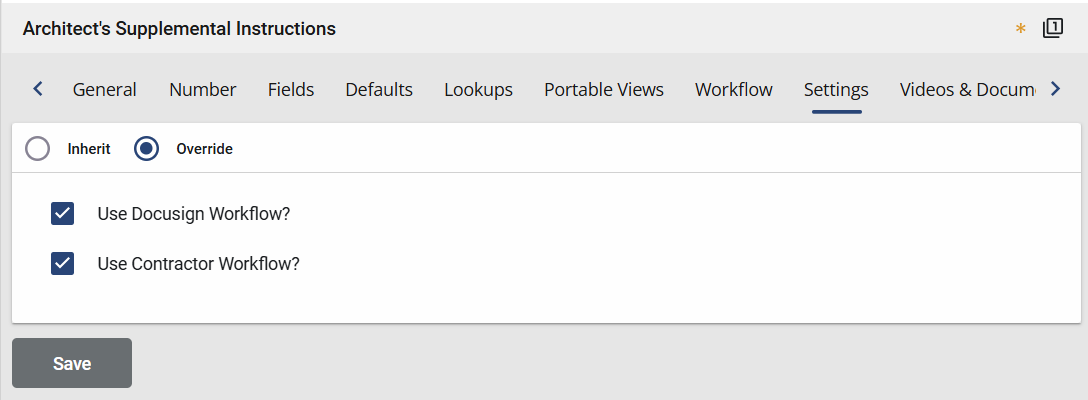
Task: Select the Inherit radio button
Action: 38,149
